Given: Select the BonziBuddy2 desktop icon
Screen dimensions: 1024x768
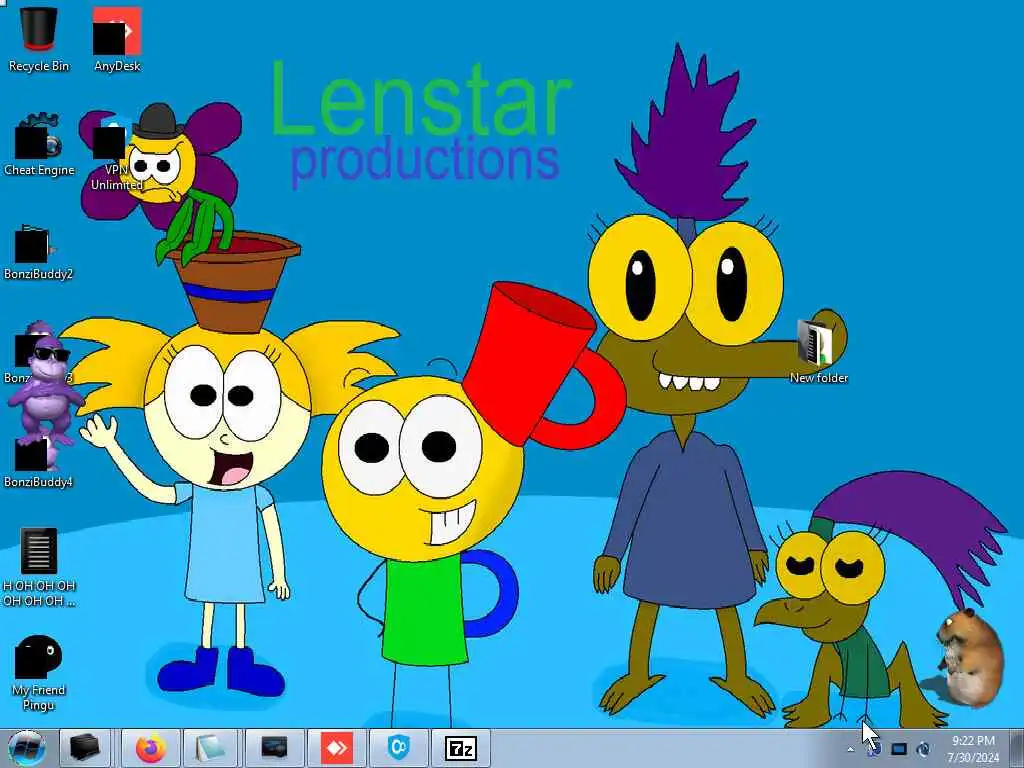Looking at the screenshot, I should pyautogui.click(x=38, y=252).
